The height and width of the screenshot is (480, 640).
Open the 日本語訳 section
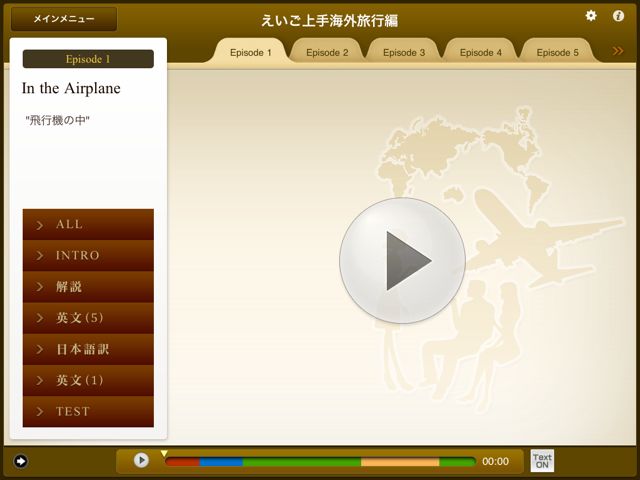[88, 349]
